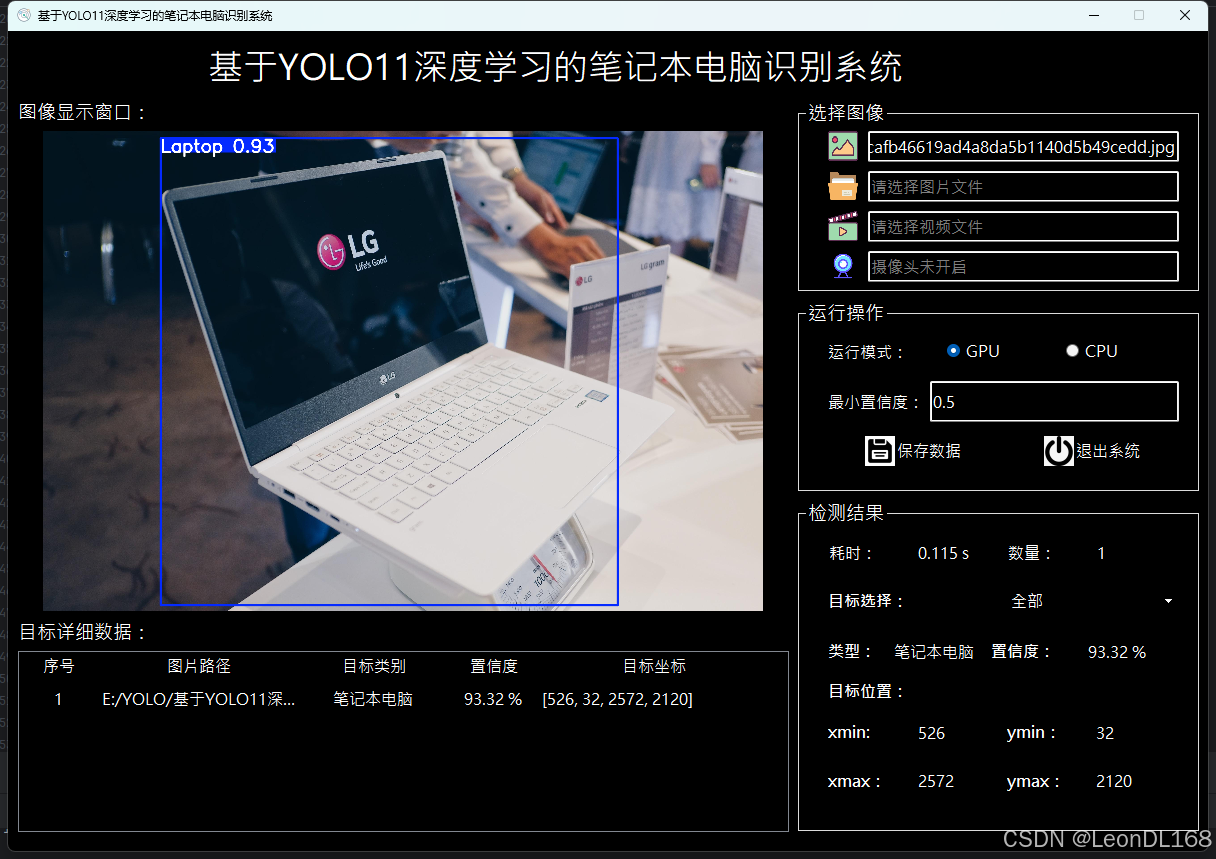The width and height of the screenshot is (1216, 859).
Task: Click the 序号 column header
Action: pos(59,666)
